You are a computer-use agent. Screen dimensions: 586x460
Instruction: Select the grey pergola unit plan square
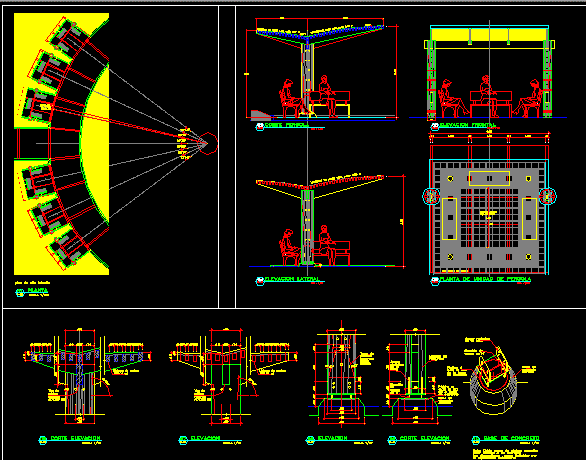(489, 217)
